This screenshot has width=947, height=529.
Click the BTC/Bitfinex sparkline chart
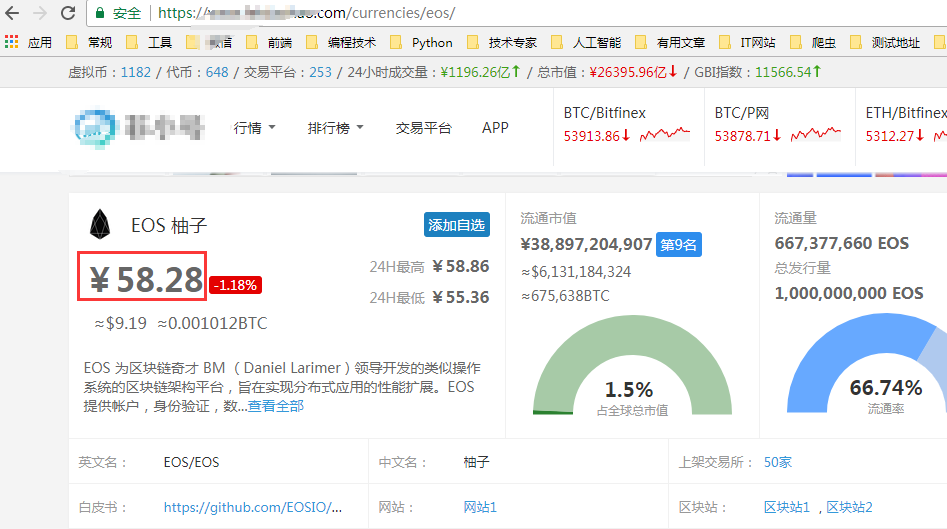[664, 134]
